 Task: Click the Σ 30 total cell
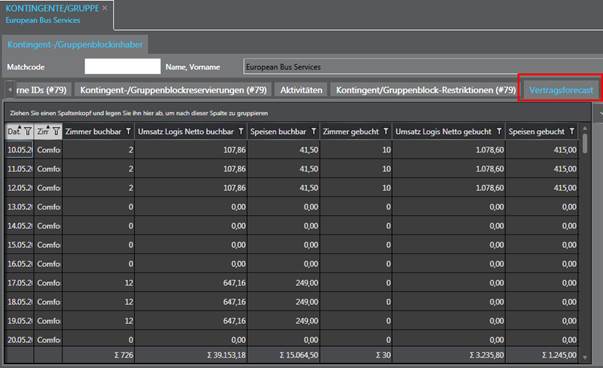coord(356,355)
